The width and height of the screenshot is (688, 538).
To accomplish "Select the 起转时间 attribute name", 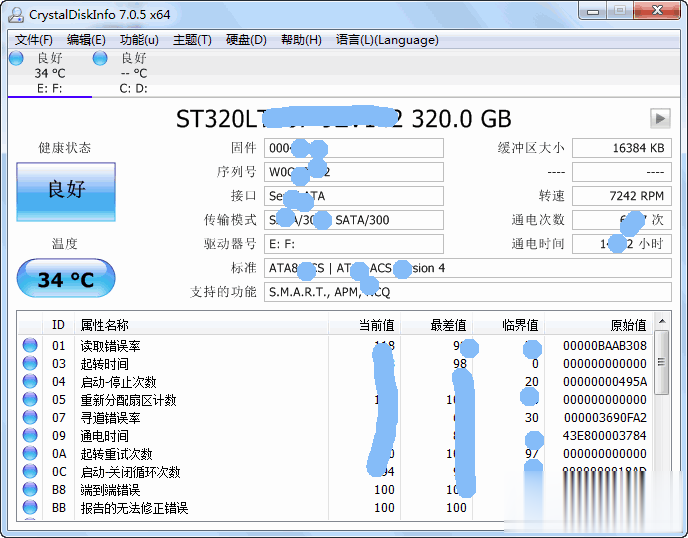I will tap(104, 364).
